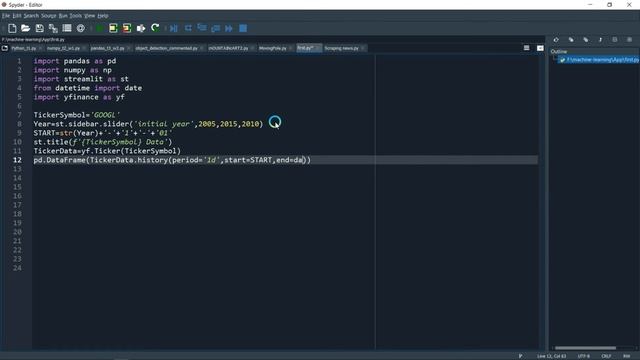The width and height of the screenshot is (640, 360).
Task: Open the tab browser at left of tabs
Action: tap(4, 48)
